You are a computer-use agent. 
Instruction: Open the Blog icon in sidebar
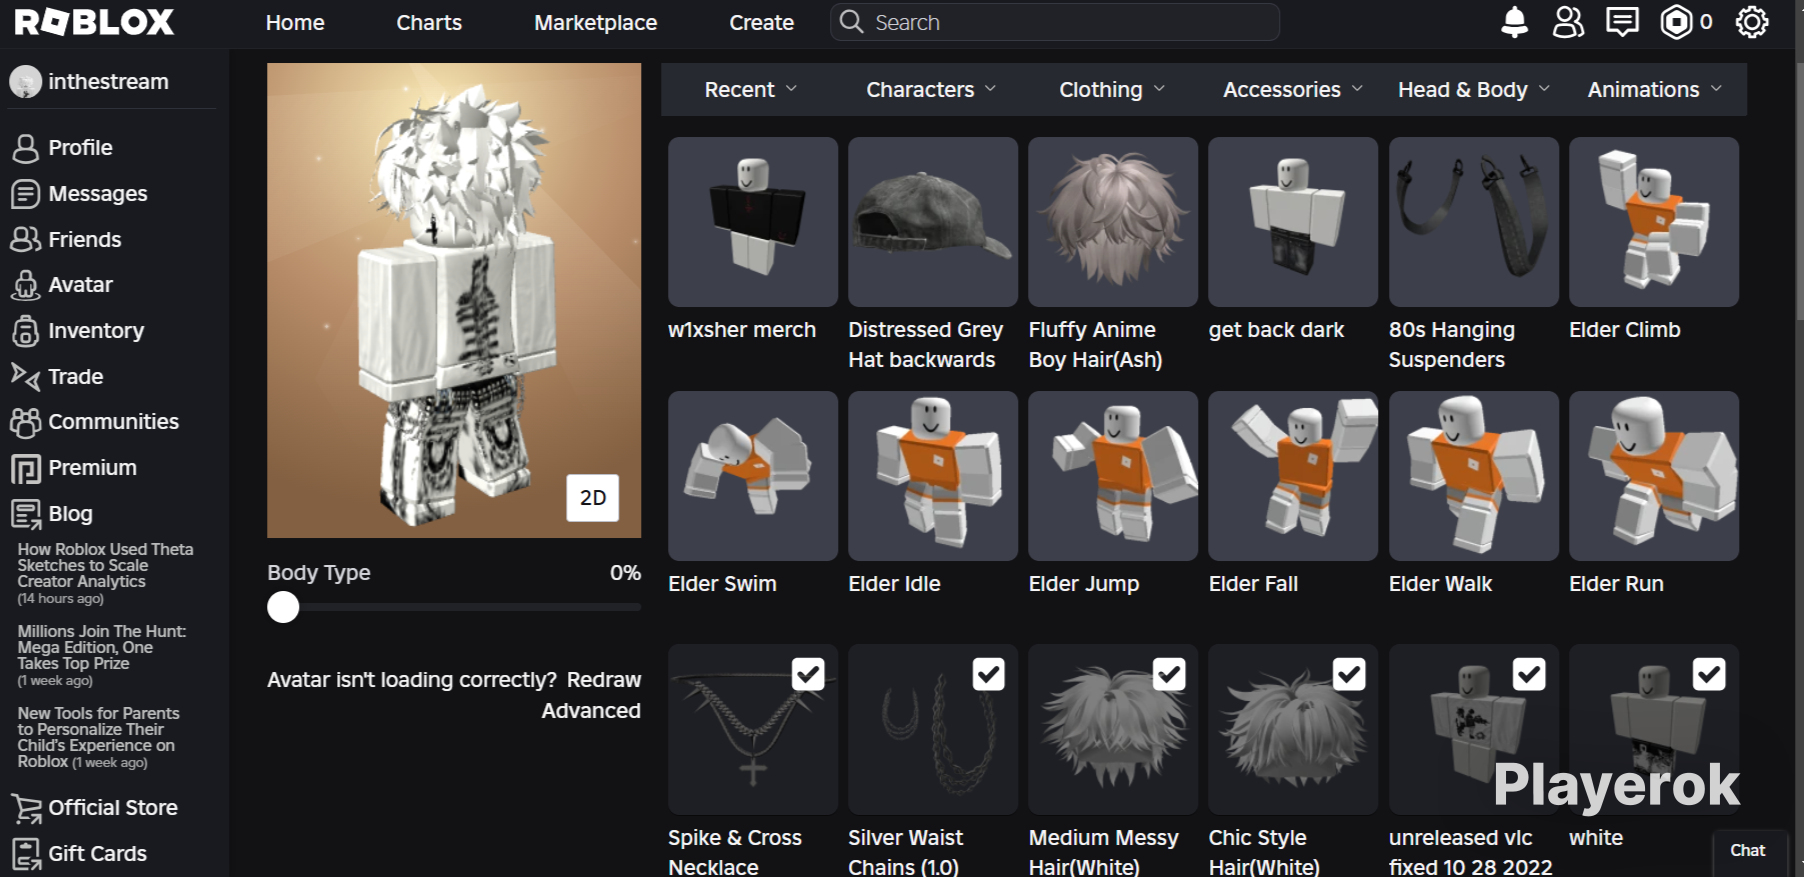25,514
